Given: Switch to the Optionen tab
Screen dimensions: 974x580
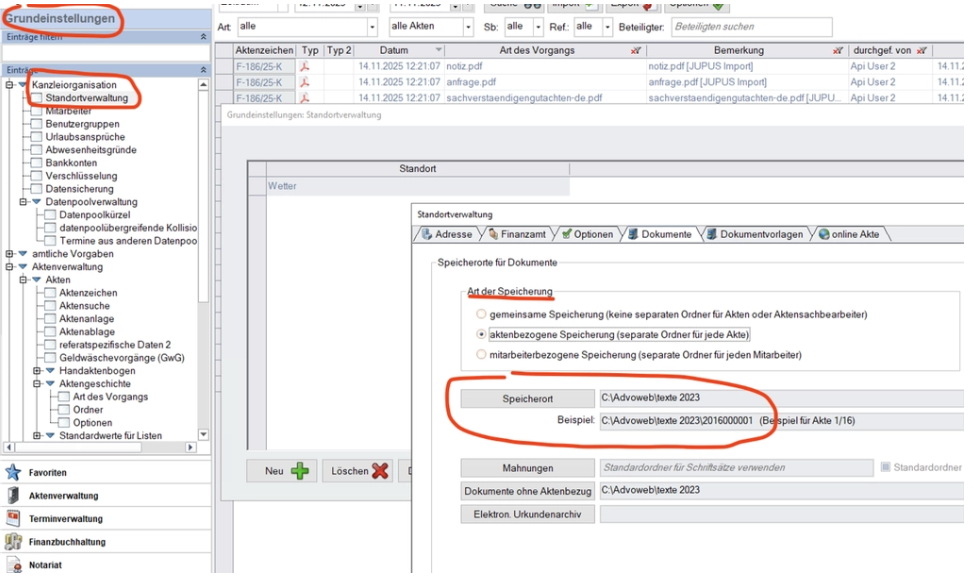Looking at the screenshot, I should (587, 234).
